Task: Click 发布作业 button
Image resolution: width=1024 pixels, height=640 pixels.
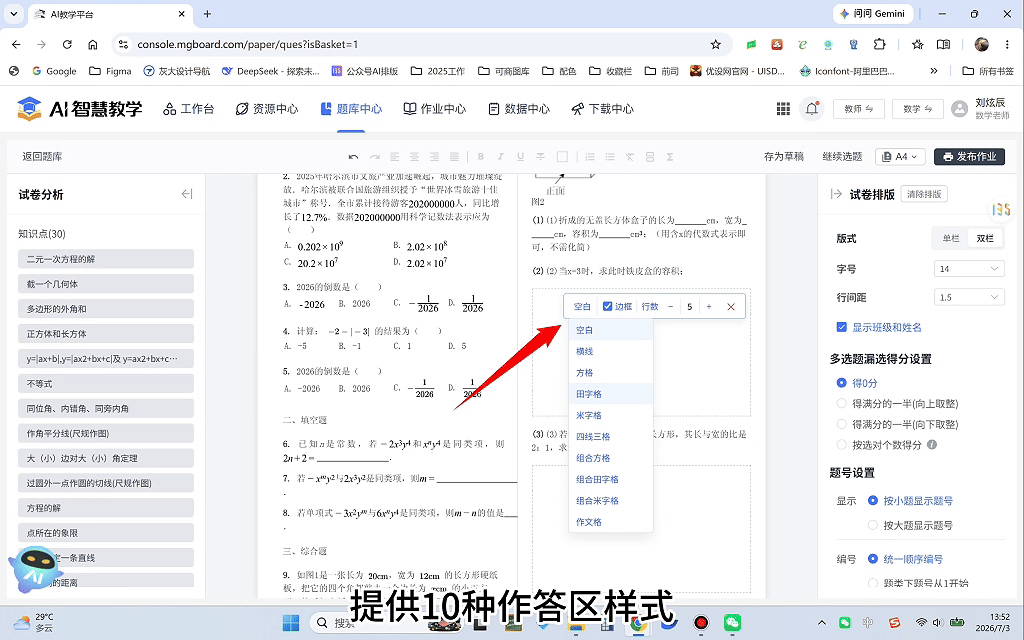Action: pyautogui.click(x=969, y=157)
